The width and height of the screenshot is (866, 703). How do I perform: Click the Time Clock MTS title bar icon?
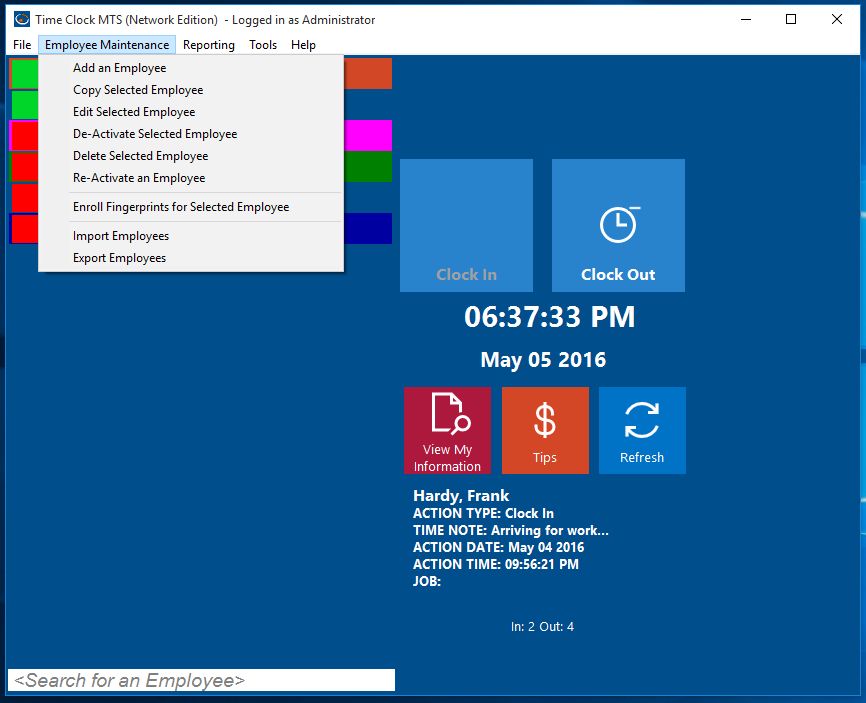coord(22,19)
